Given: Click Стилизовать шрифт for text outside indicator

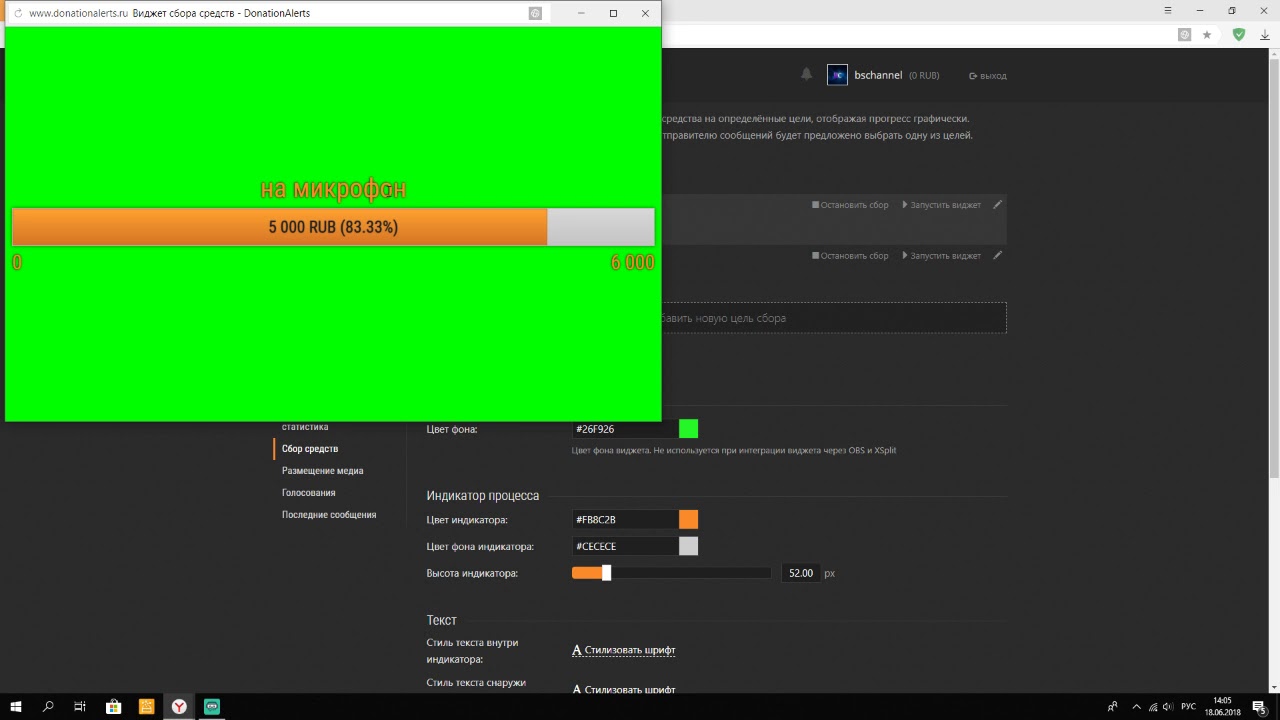Looking at the screenshot, I should click(623, 690).
